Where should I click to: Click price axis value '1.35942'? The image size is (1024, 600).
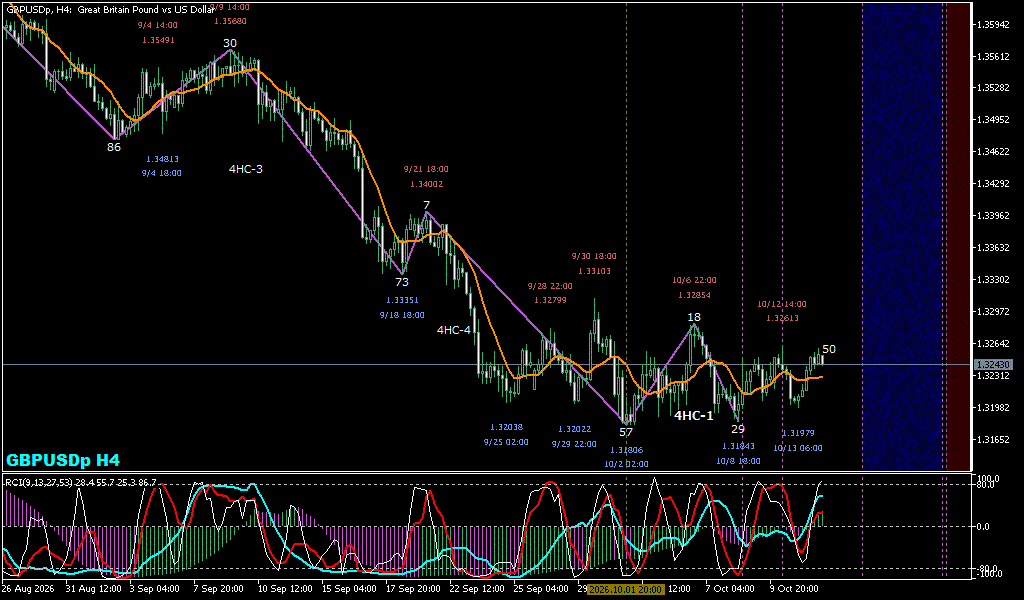pos(993,25)
